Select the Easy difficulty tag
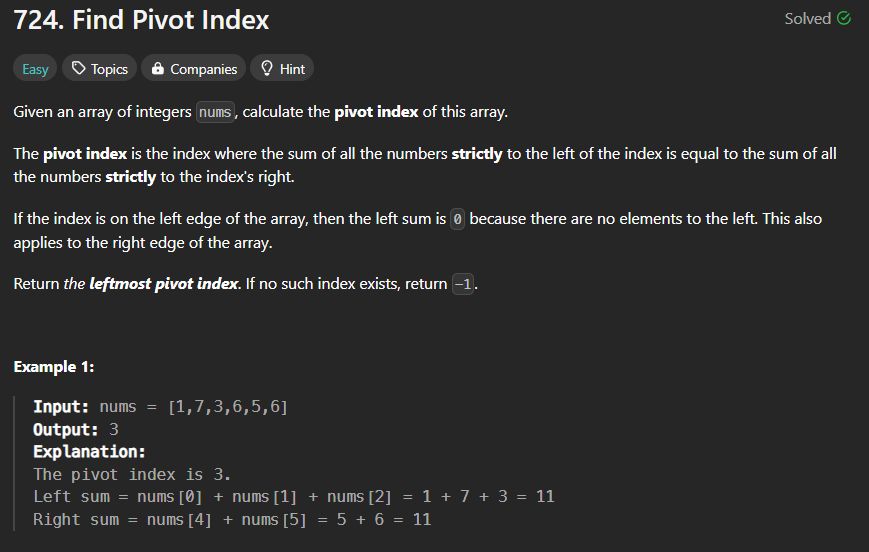 point(35,69)
